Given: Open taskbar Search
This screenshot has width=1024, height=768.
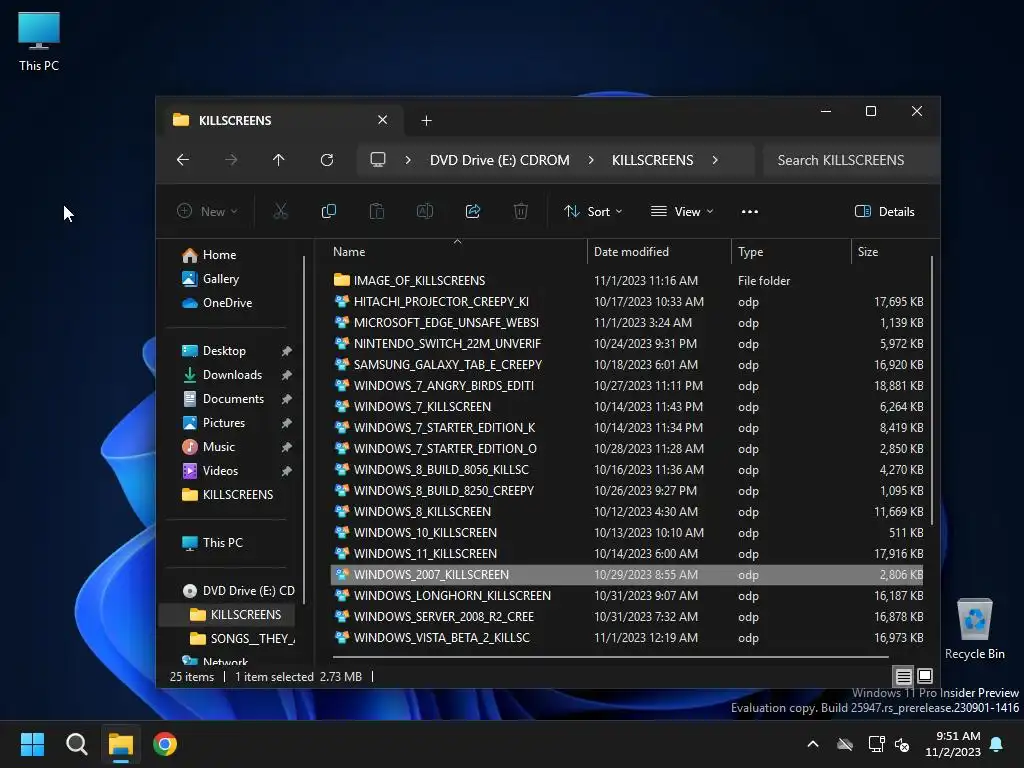Looking at the screenshot, I should 76,744.
